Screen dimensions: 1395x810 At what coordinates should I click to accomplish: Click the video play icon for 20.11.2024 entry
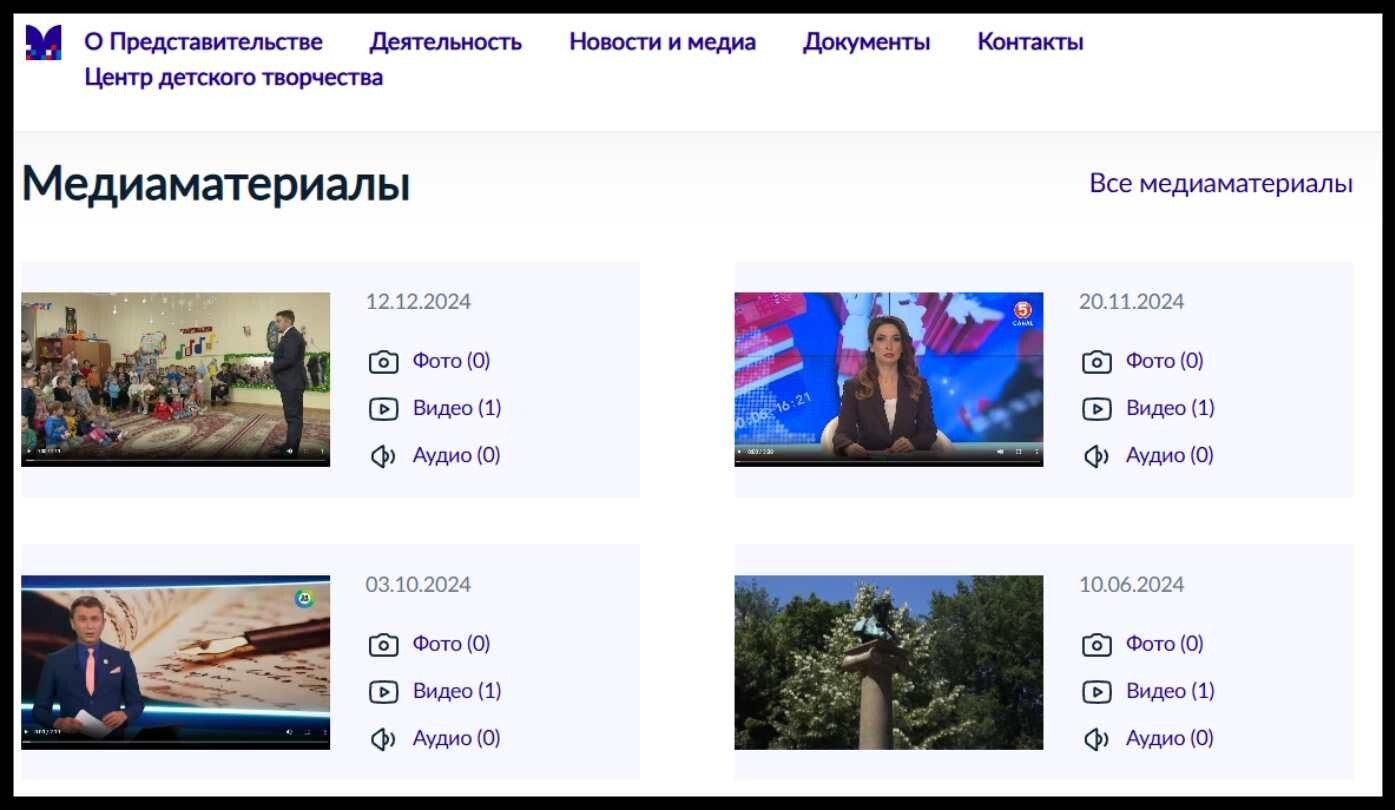(x=1096, y=409)
